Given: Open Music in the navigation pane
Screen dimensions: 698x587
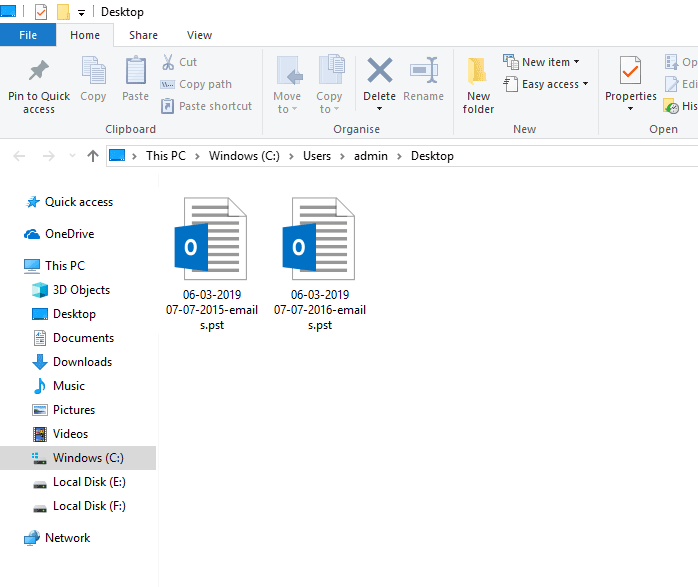Looking at the screenshot, I should [x=69, y=385].
